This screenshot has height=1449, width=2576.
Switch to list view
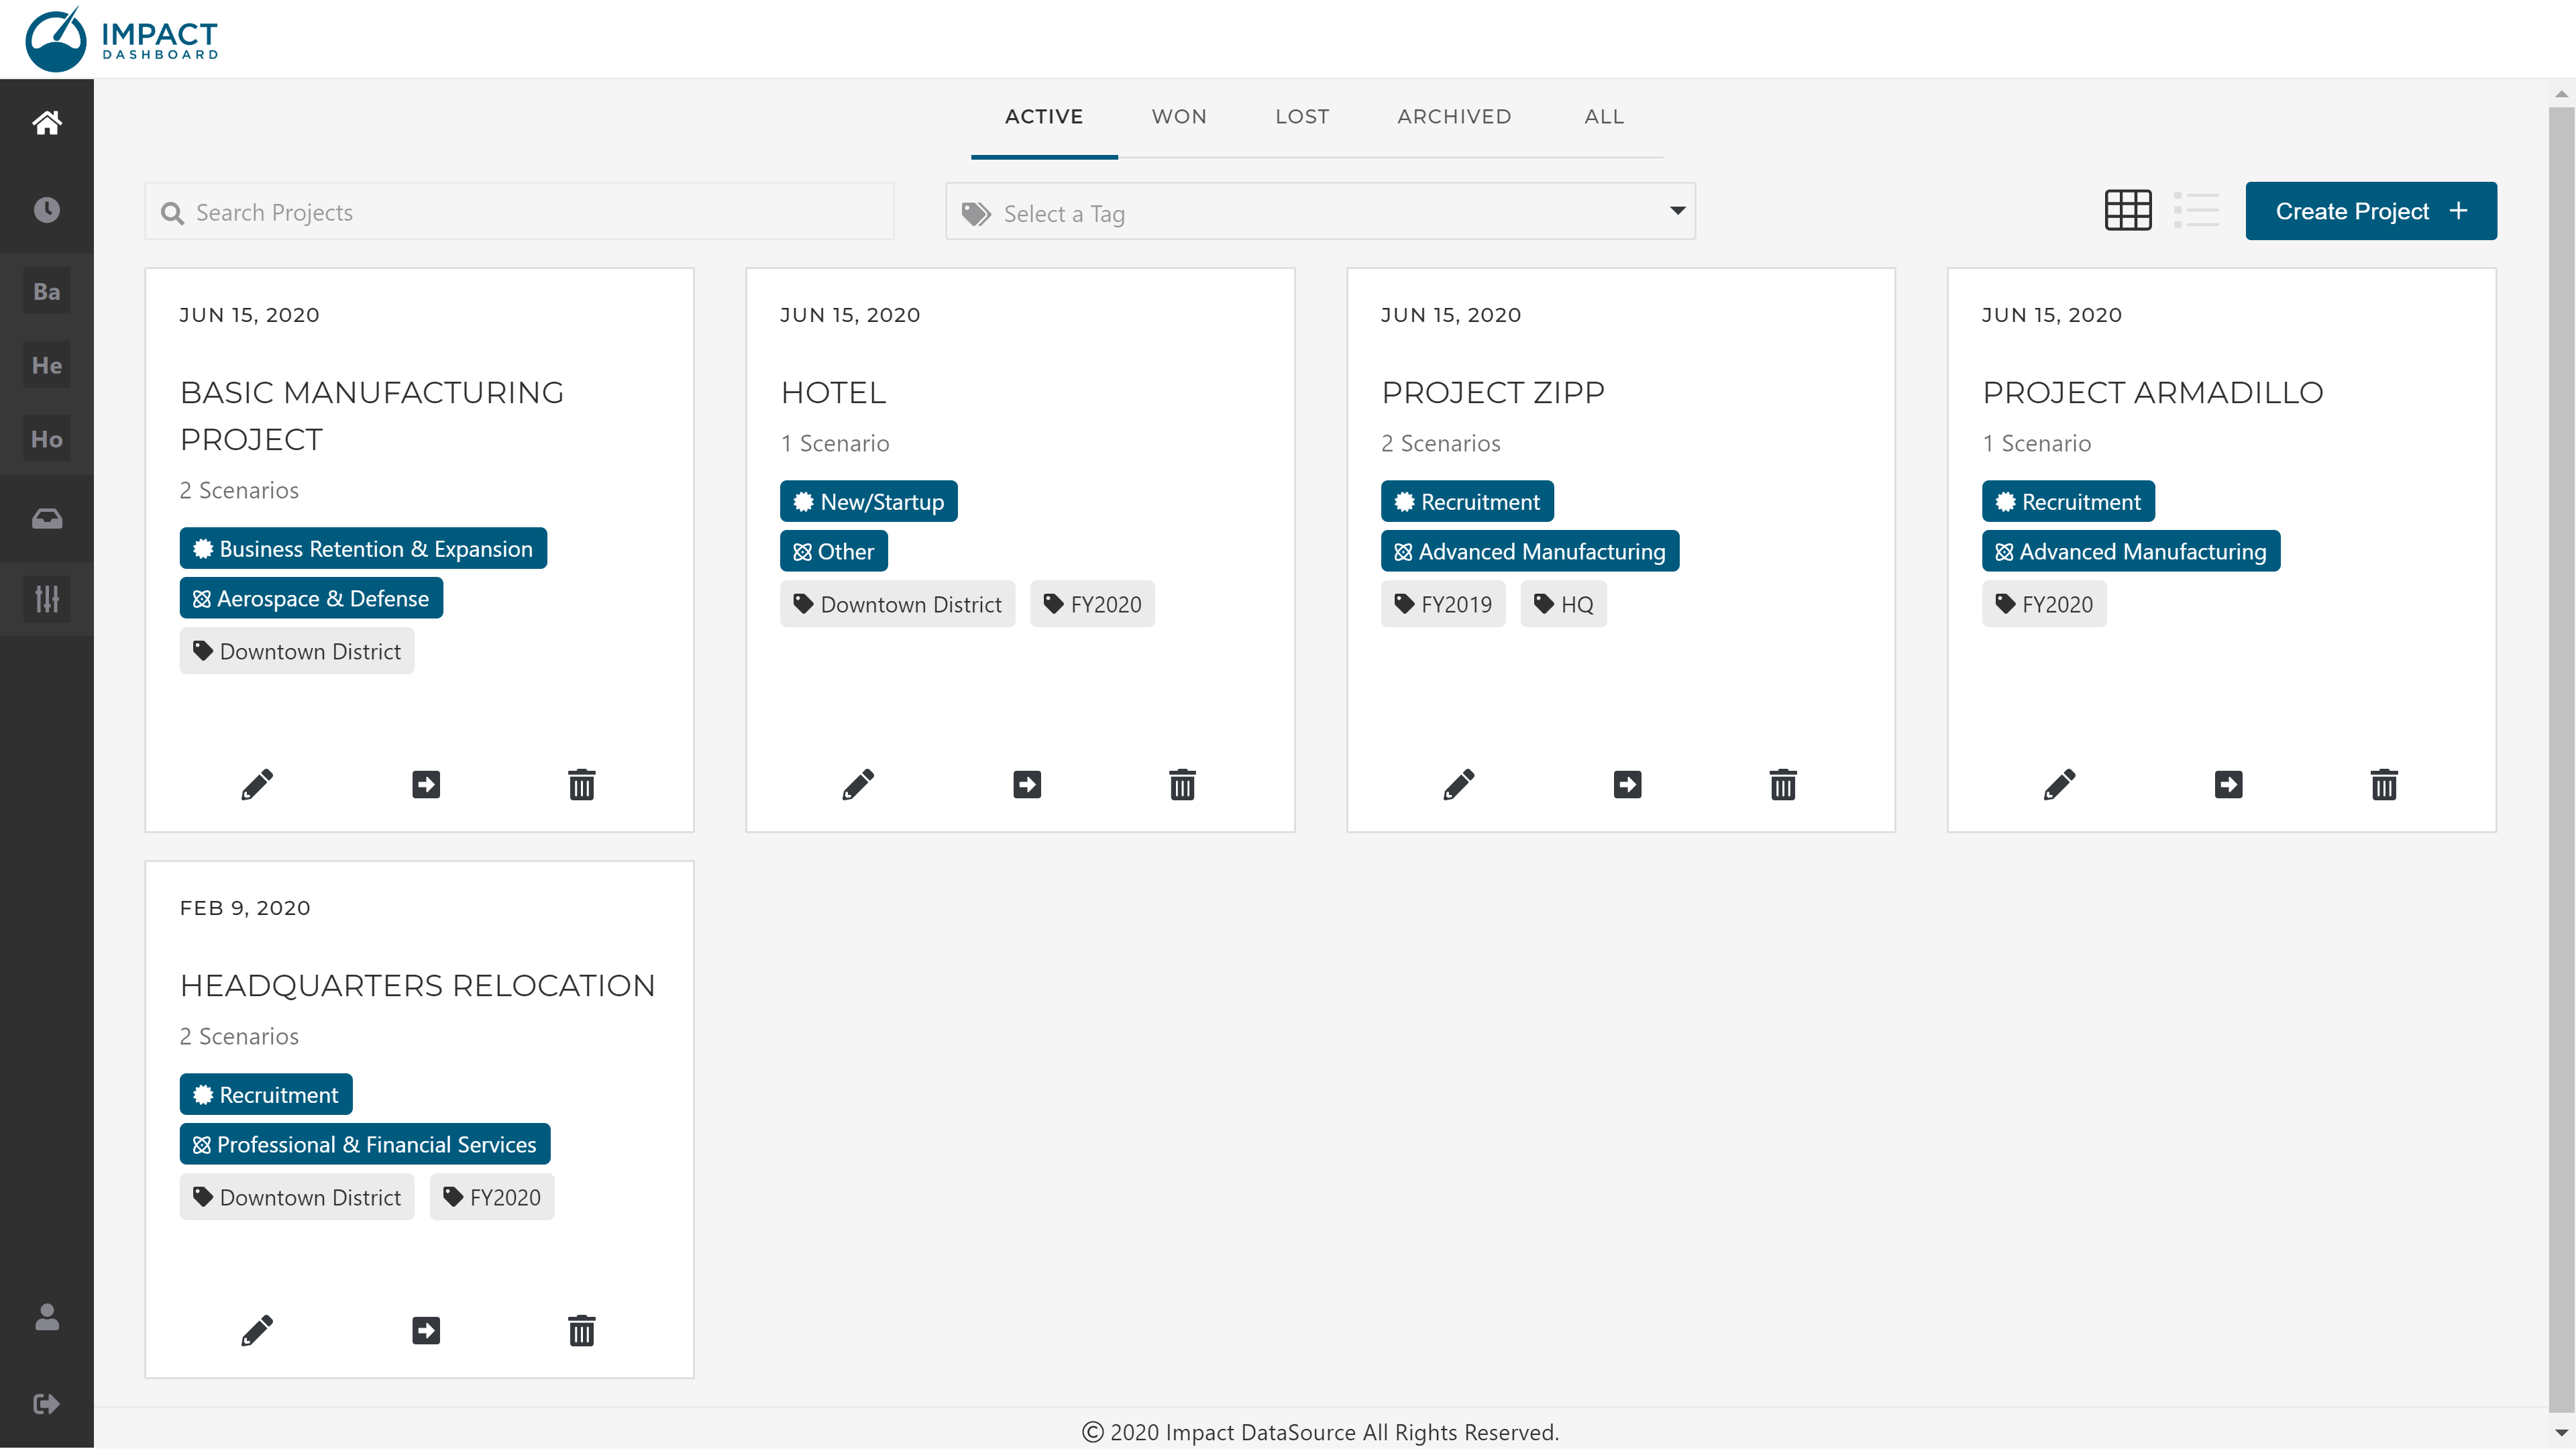coord(2197,210)
